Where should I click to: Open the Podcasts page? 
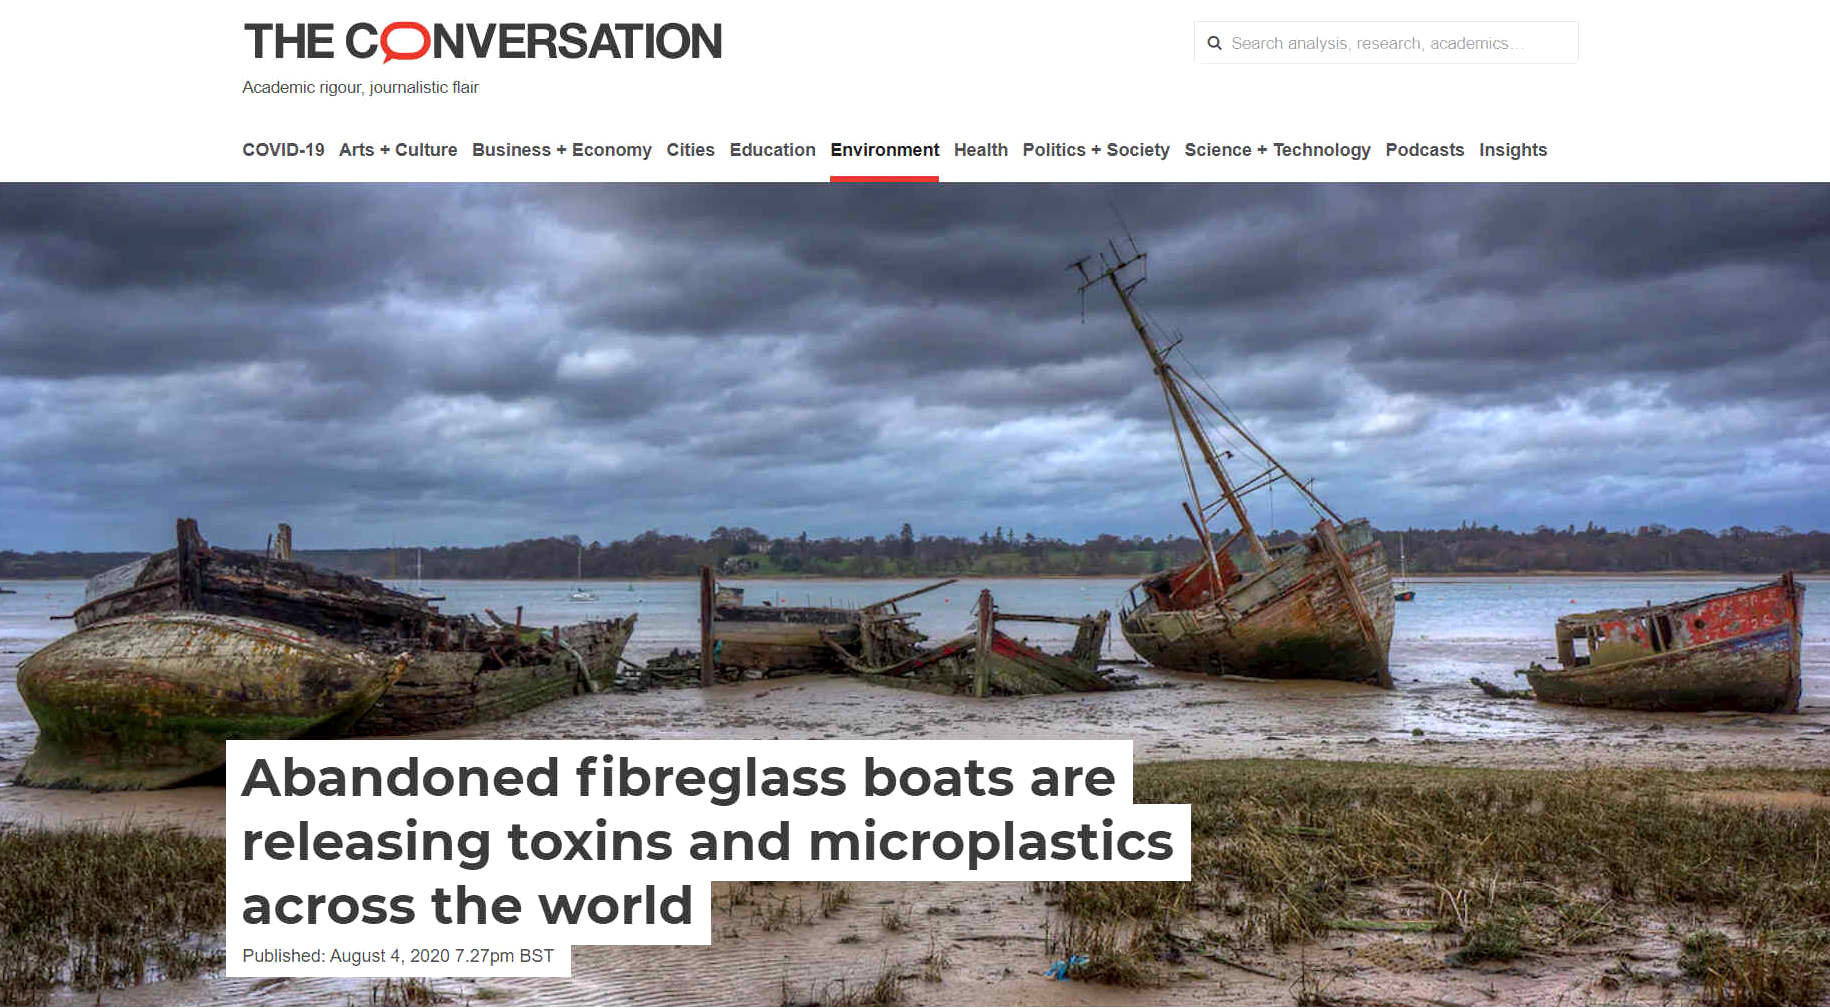(1424, 150)
